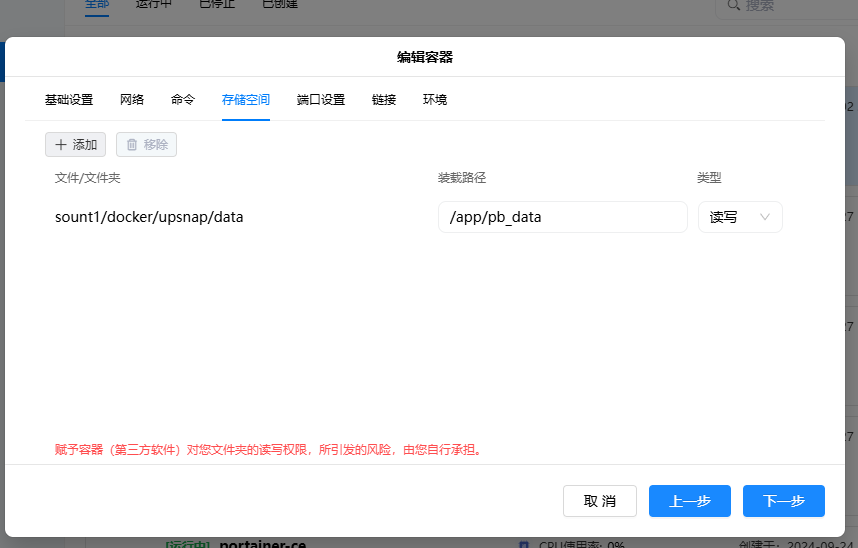Select the sount1/docker/upsnap/data folder row

149,217
